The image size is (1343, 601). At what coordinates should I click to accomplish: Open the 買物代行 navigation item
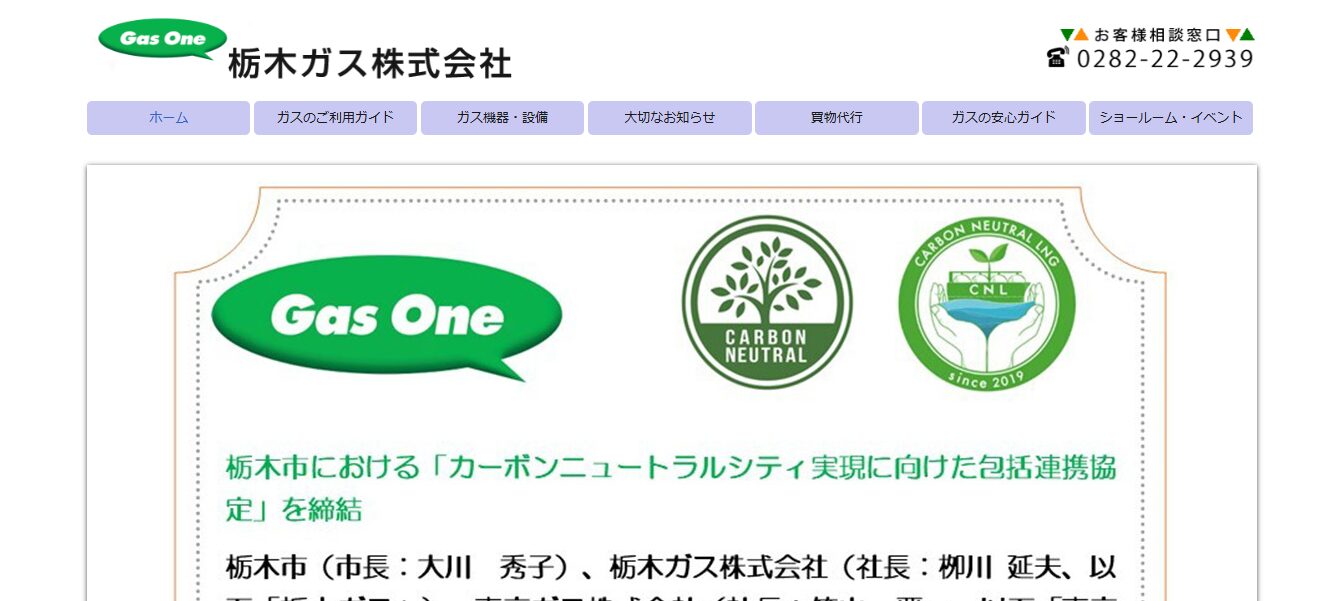coord(837,118)
